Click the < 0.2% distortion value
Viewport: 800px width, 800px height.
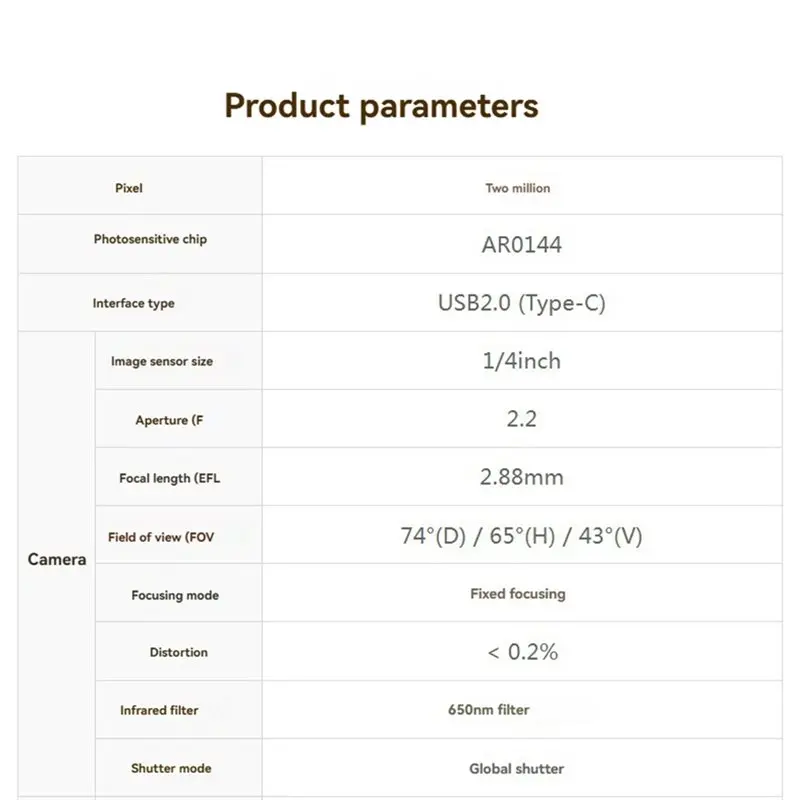521,652
